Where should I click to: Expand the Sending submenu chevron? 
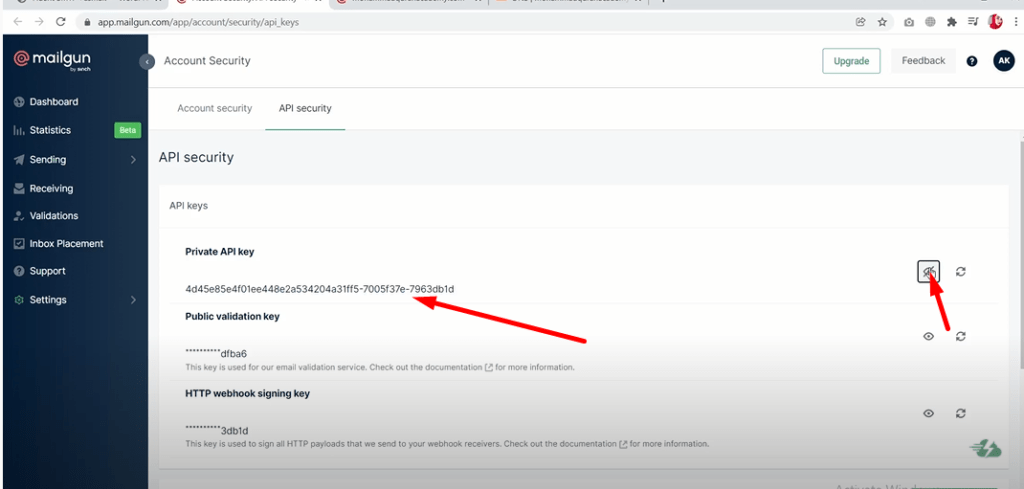(x=133, y=159)
